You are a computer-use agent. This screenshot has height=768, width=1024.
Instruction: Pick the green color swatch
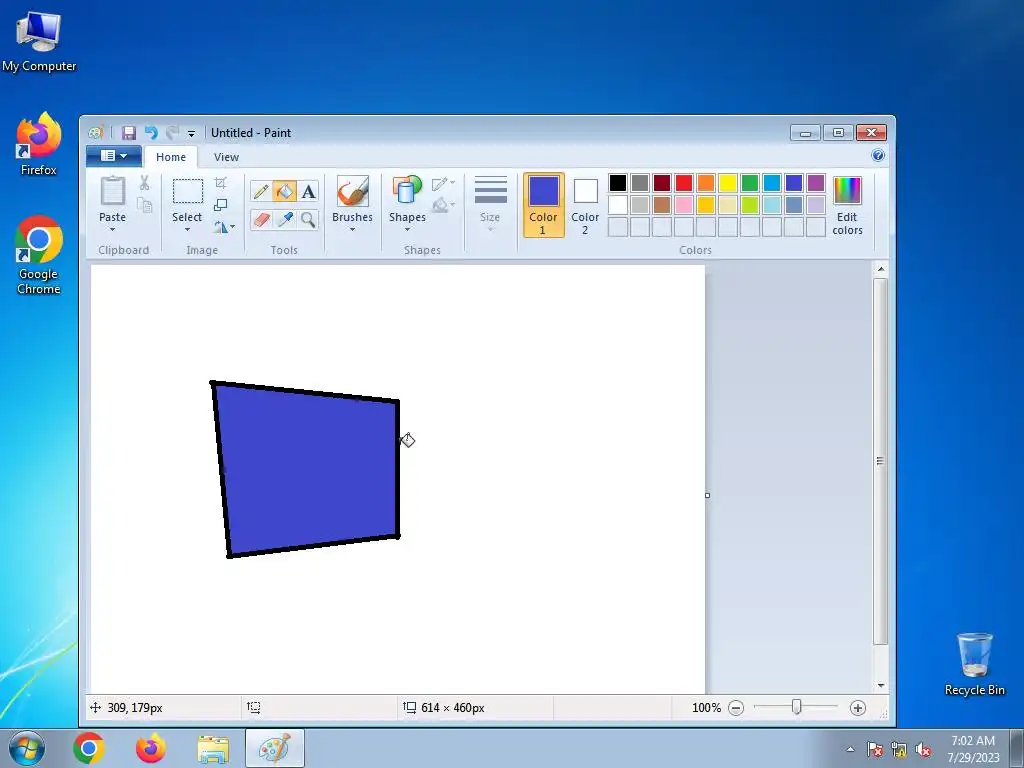[x=750, y=183]
